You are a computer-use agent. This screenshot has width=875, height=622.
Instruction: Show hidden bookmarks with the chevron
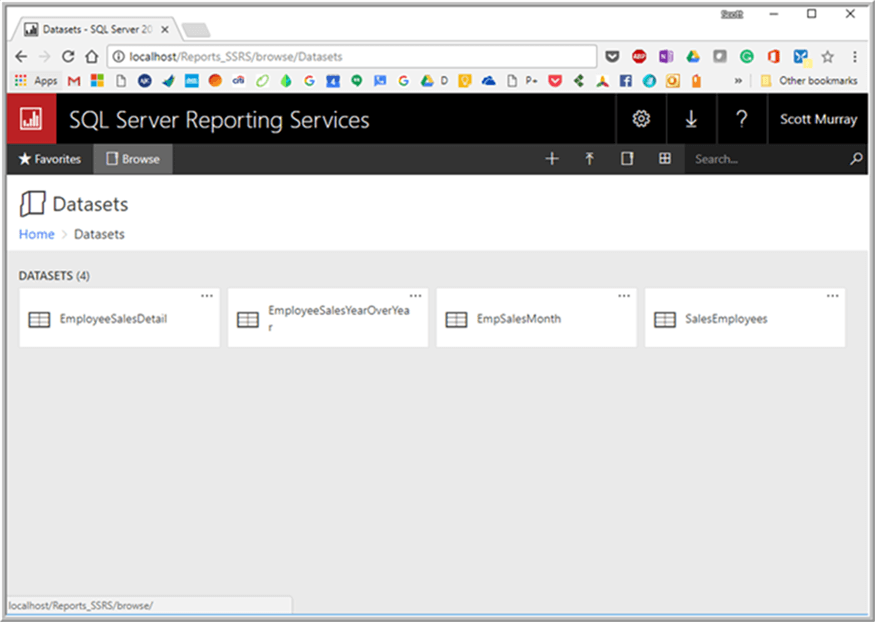click(x=738, y=81)
